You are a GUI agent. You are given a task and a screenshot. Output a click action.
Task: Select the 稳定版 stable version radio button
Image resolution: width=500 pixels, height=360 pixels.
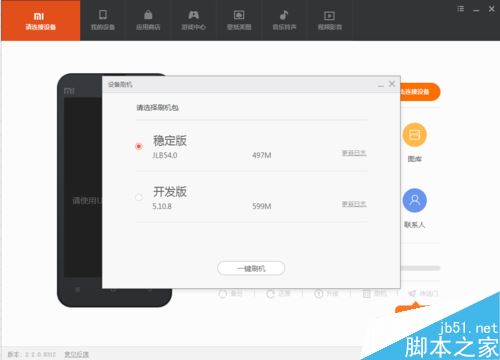[139, 146]
